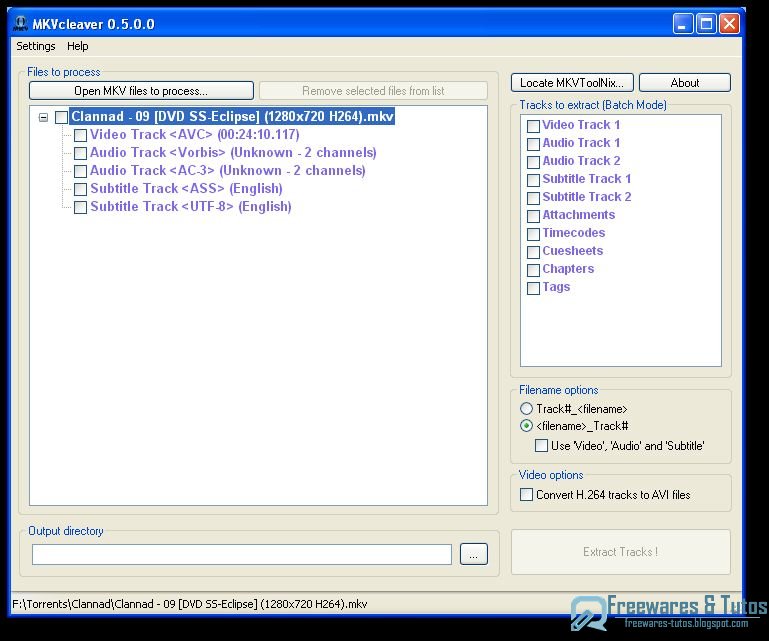Click Locate MKVToolNix button
The image size is (769, 641).
[572, 82]
